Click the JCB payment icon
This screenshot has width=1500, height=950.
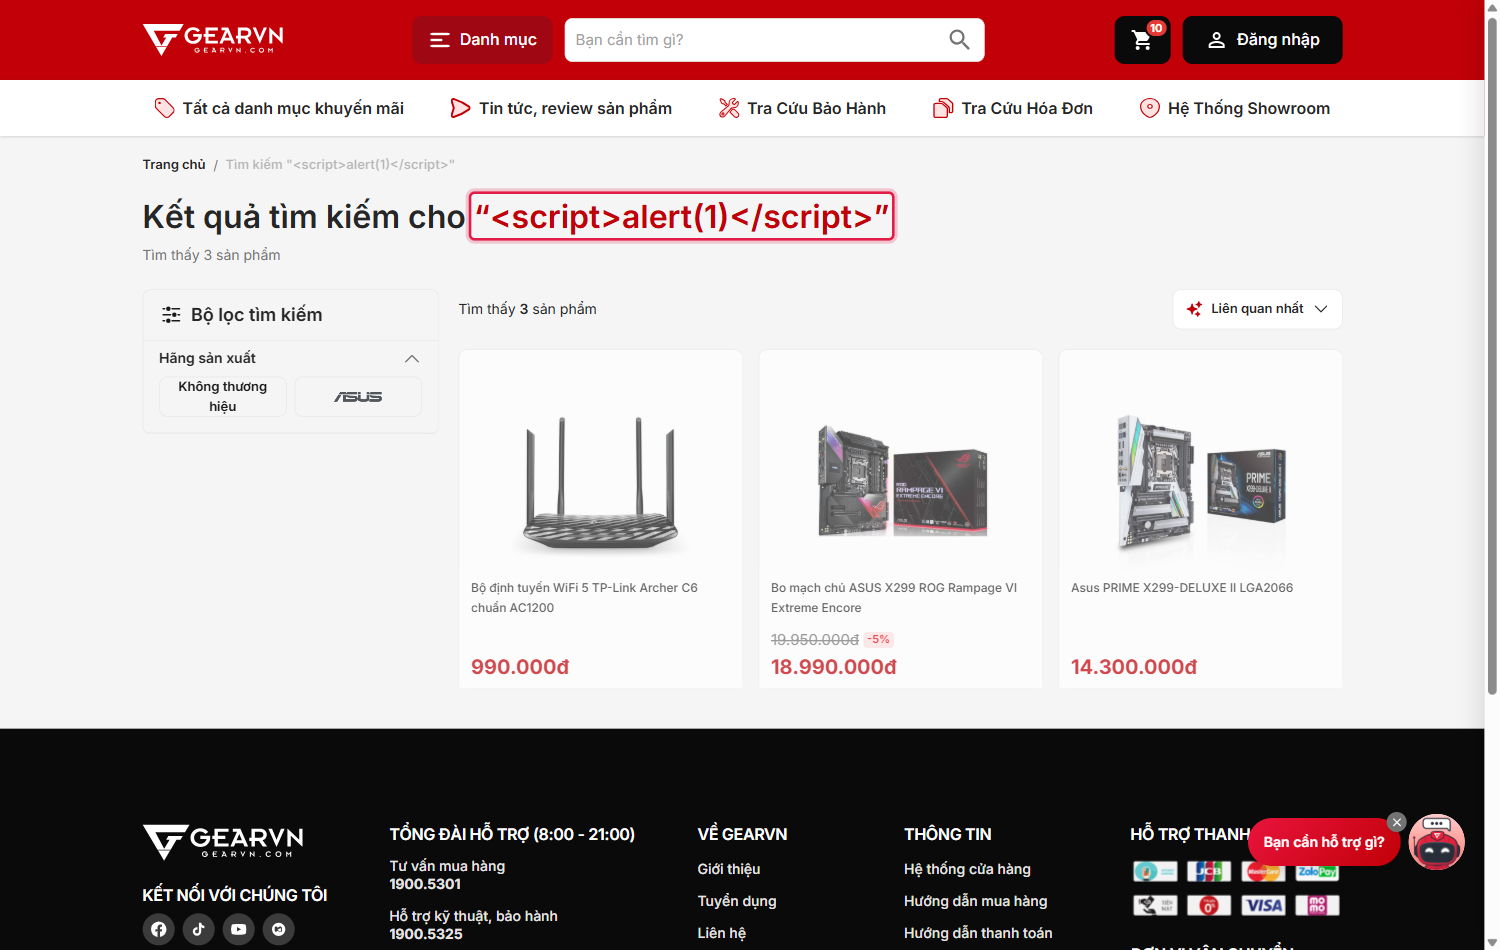click(x=1209, y=872)
